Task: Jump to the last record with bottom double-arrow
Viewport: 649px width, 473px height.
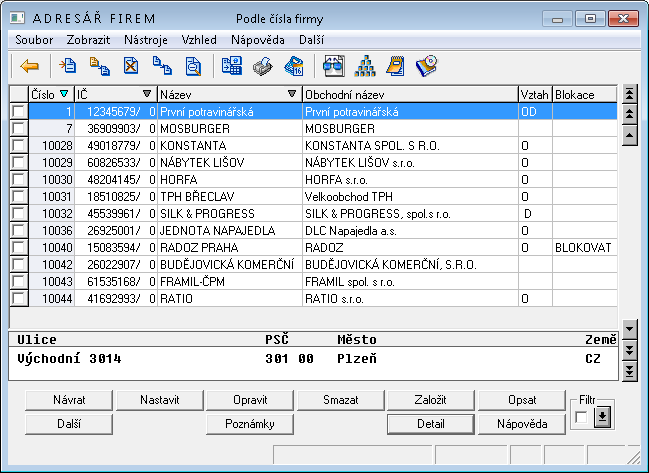Action: click(x=629, y=371)
